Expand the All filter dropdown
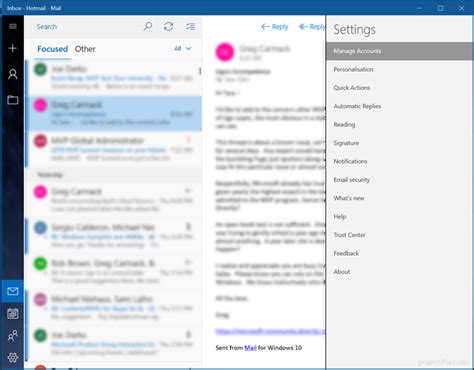The image size is (474, 370). 183,49
